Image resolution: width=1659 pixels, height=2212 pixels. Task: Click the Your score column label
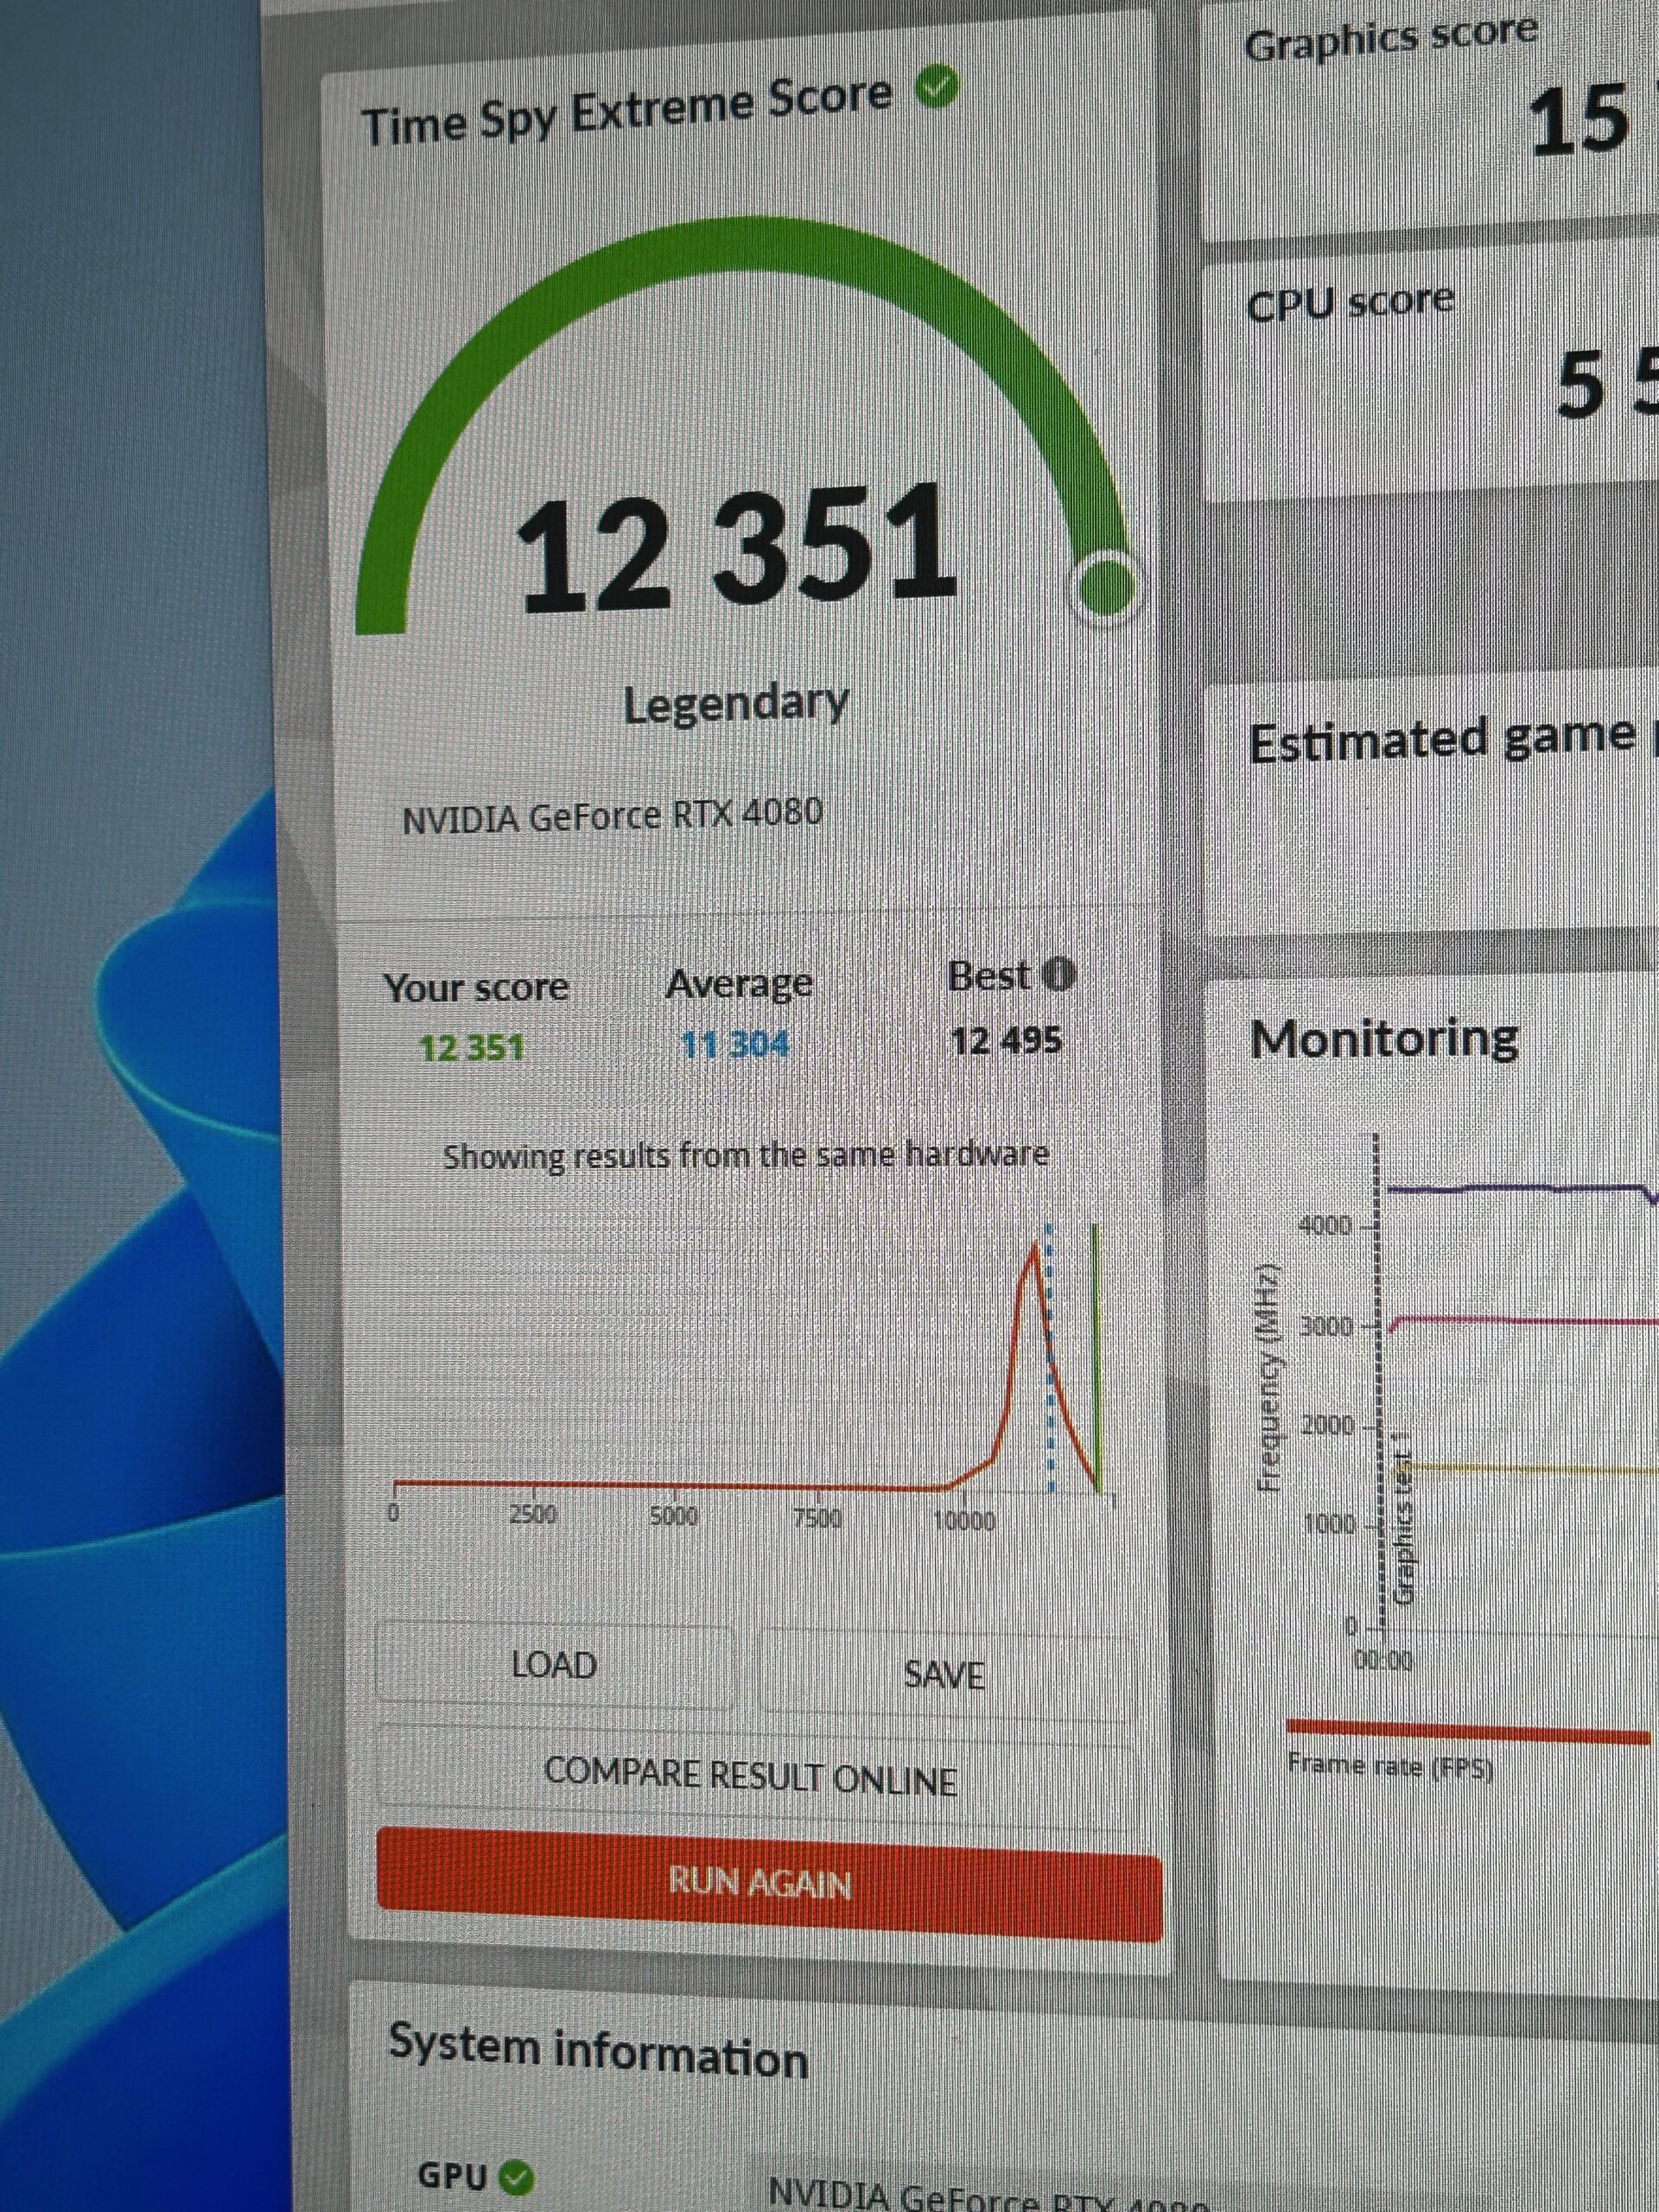click(476, 988)
